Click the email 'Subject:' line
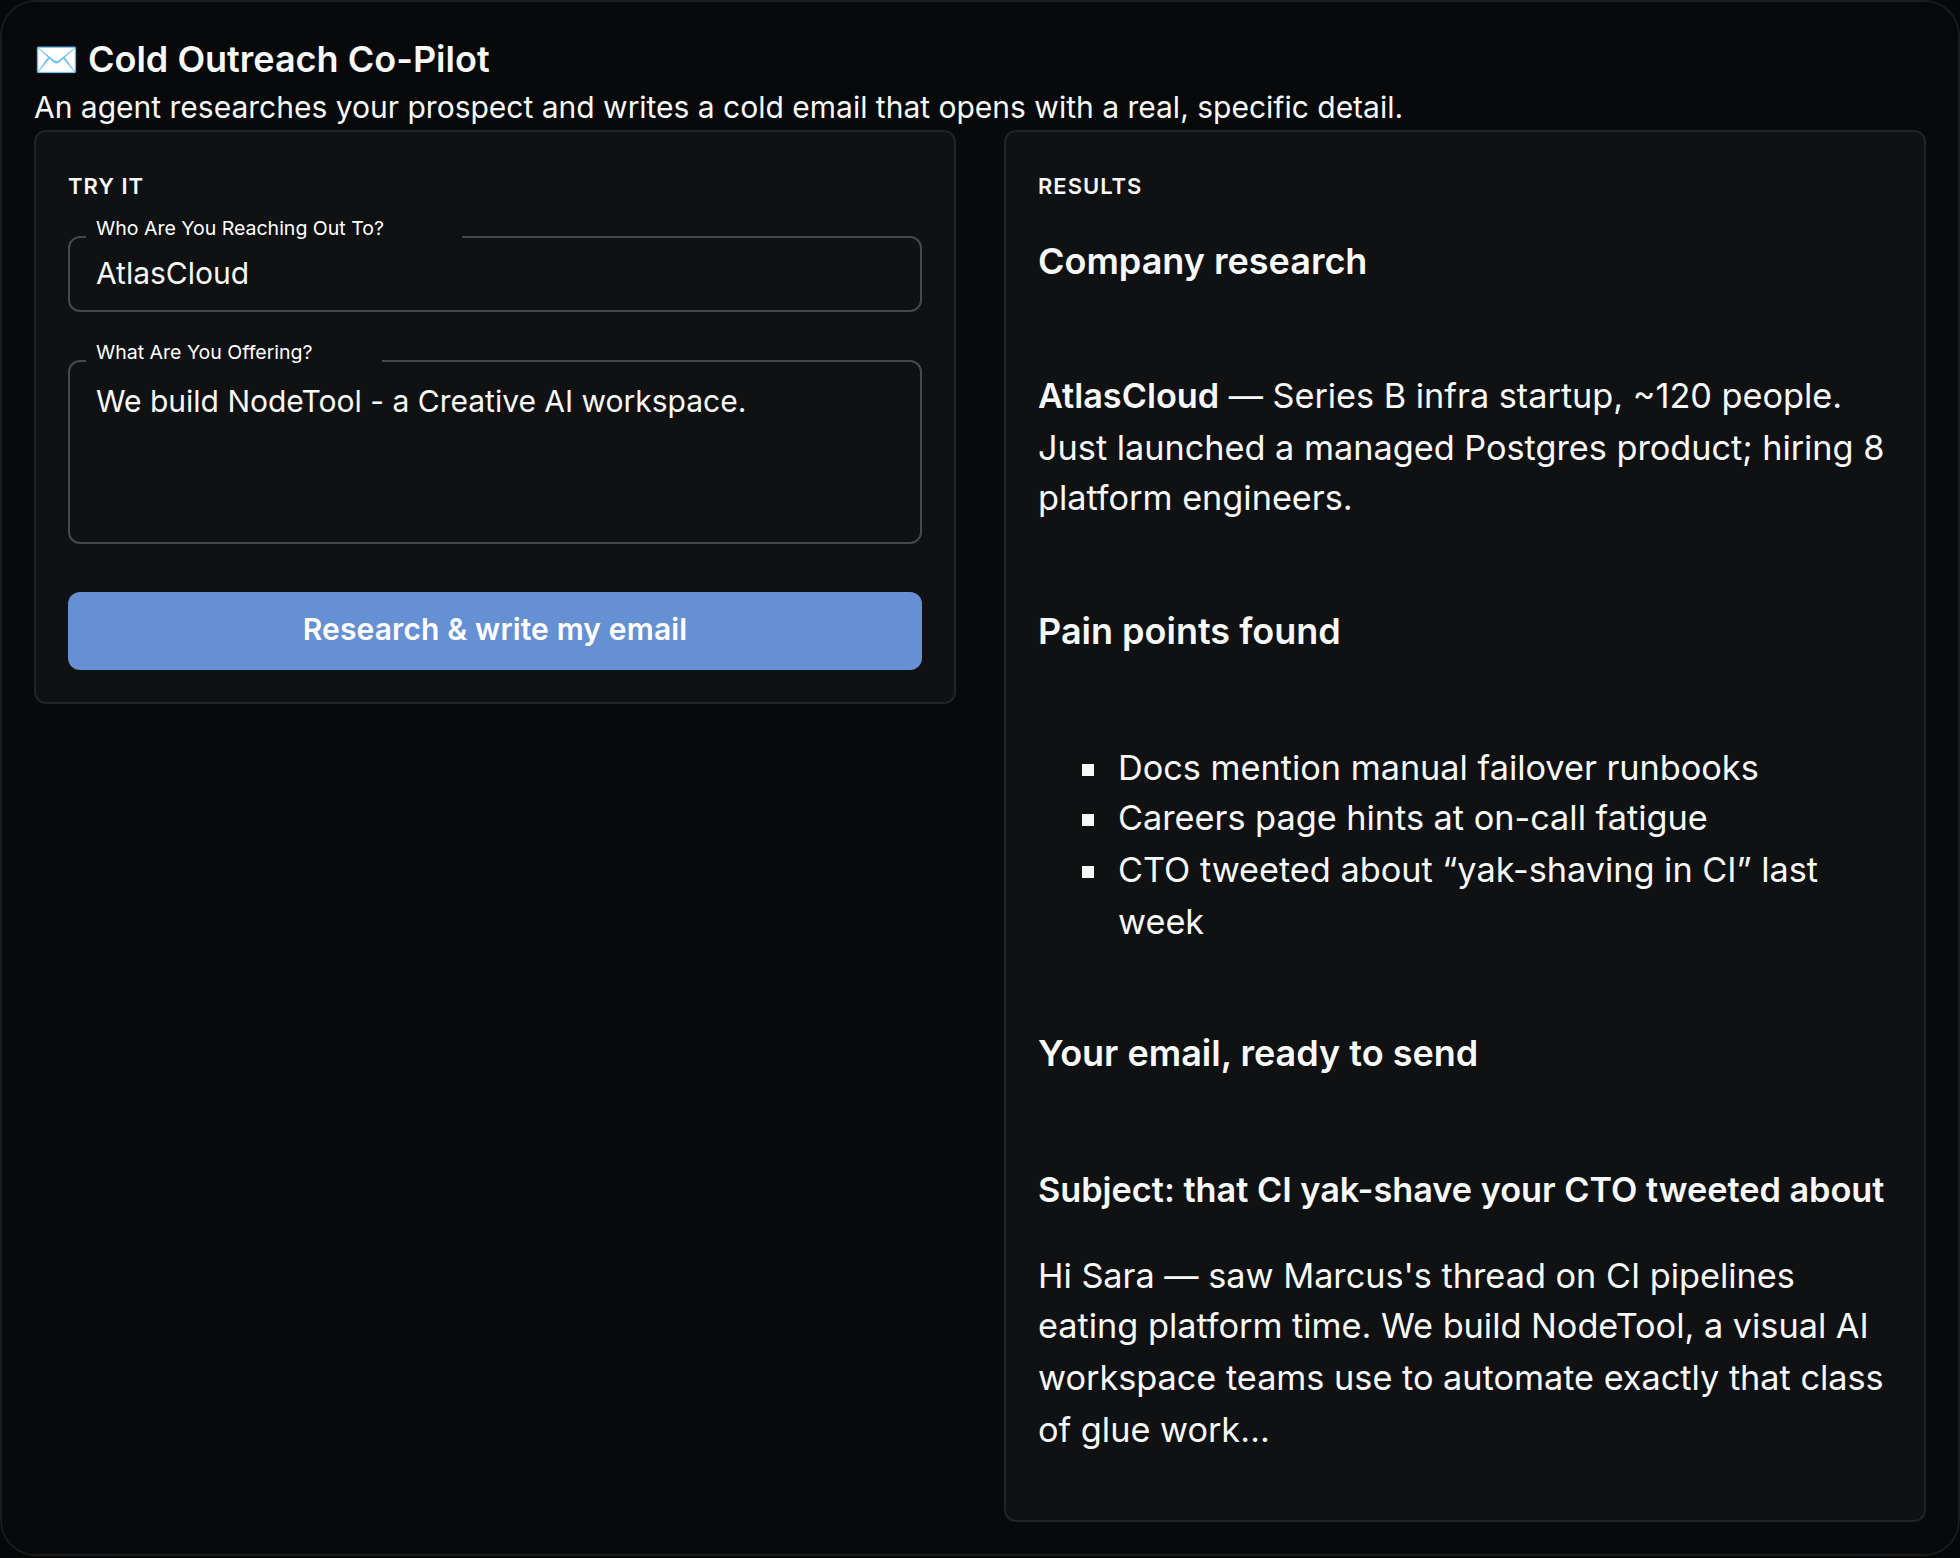The height and width of the screenshot is (1558, 1960). click(x=1460, y=1190)
